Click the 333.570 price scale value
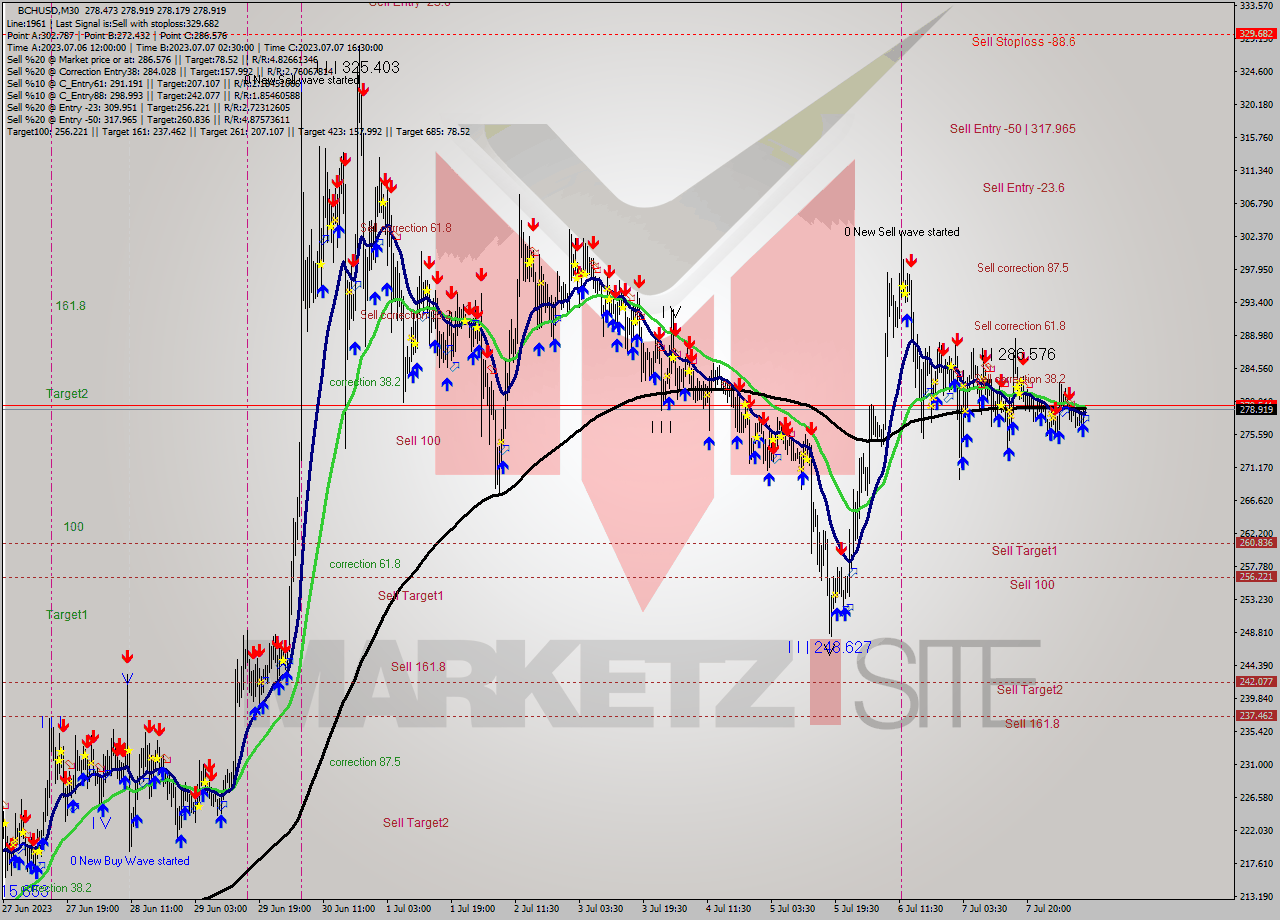 1256,6
